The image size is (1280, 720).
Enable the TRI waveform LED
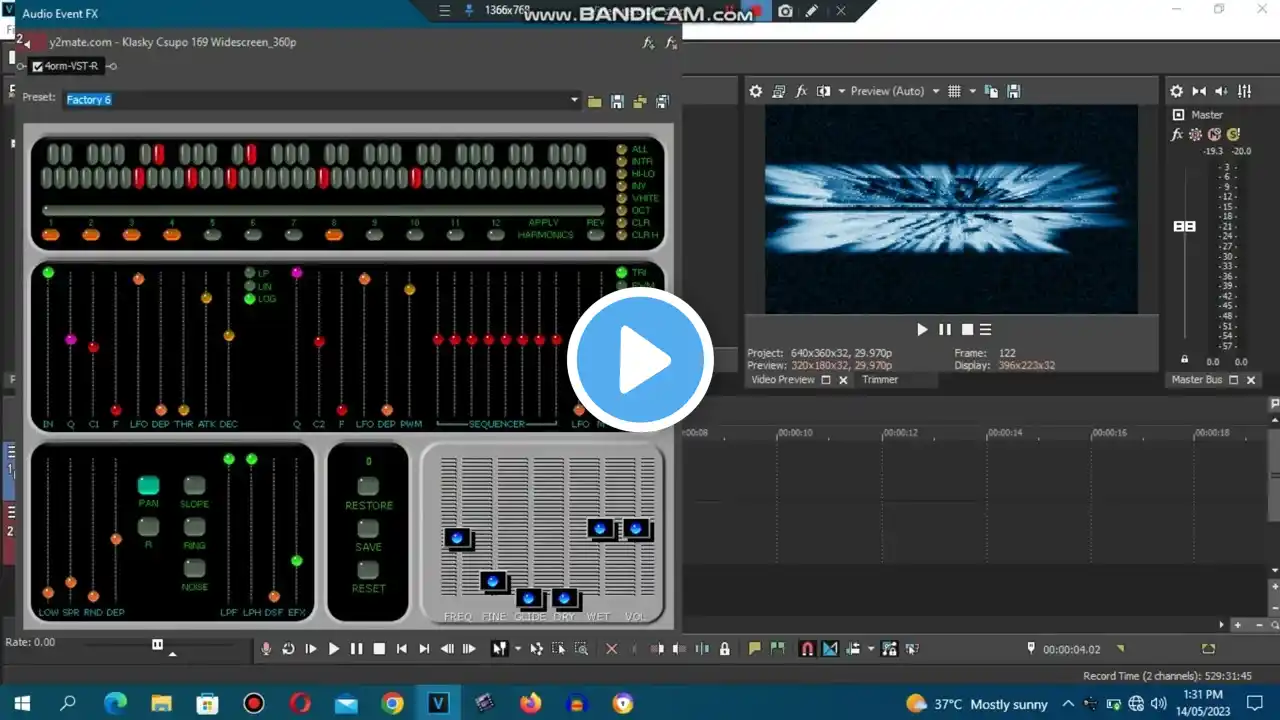click(x=621, y=273)
